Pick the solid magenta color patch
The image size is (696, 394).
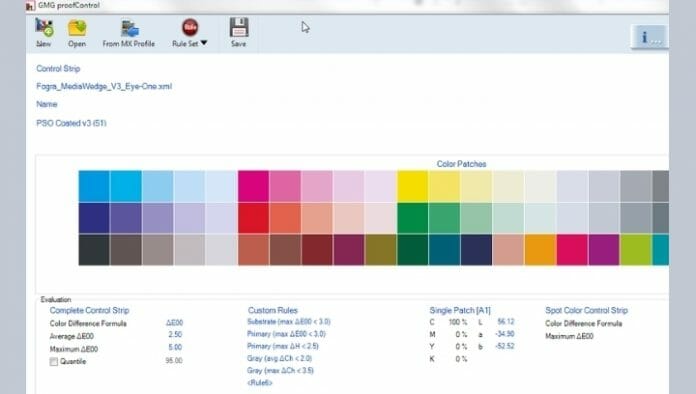[253, 186]
